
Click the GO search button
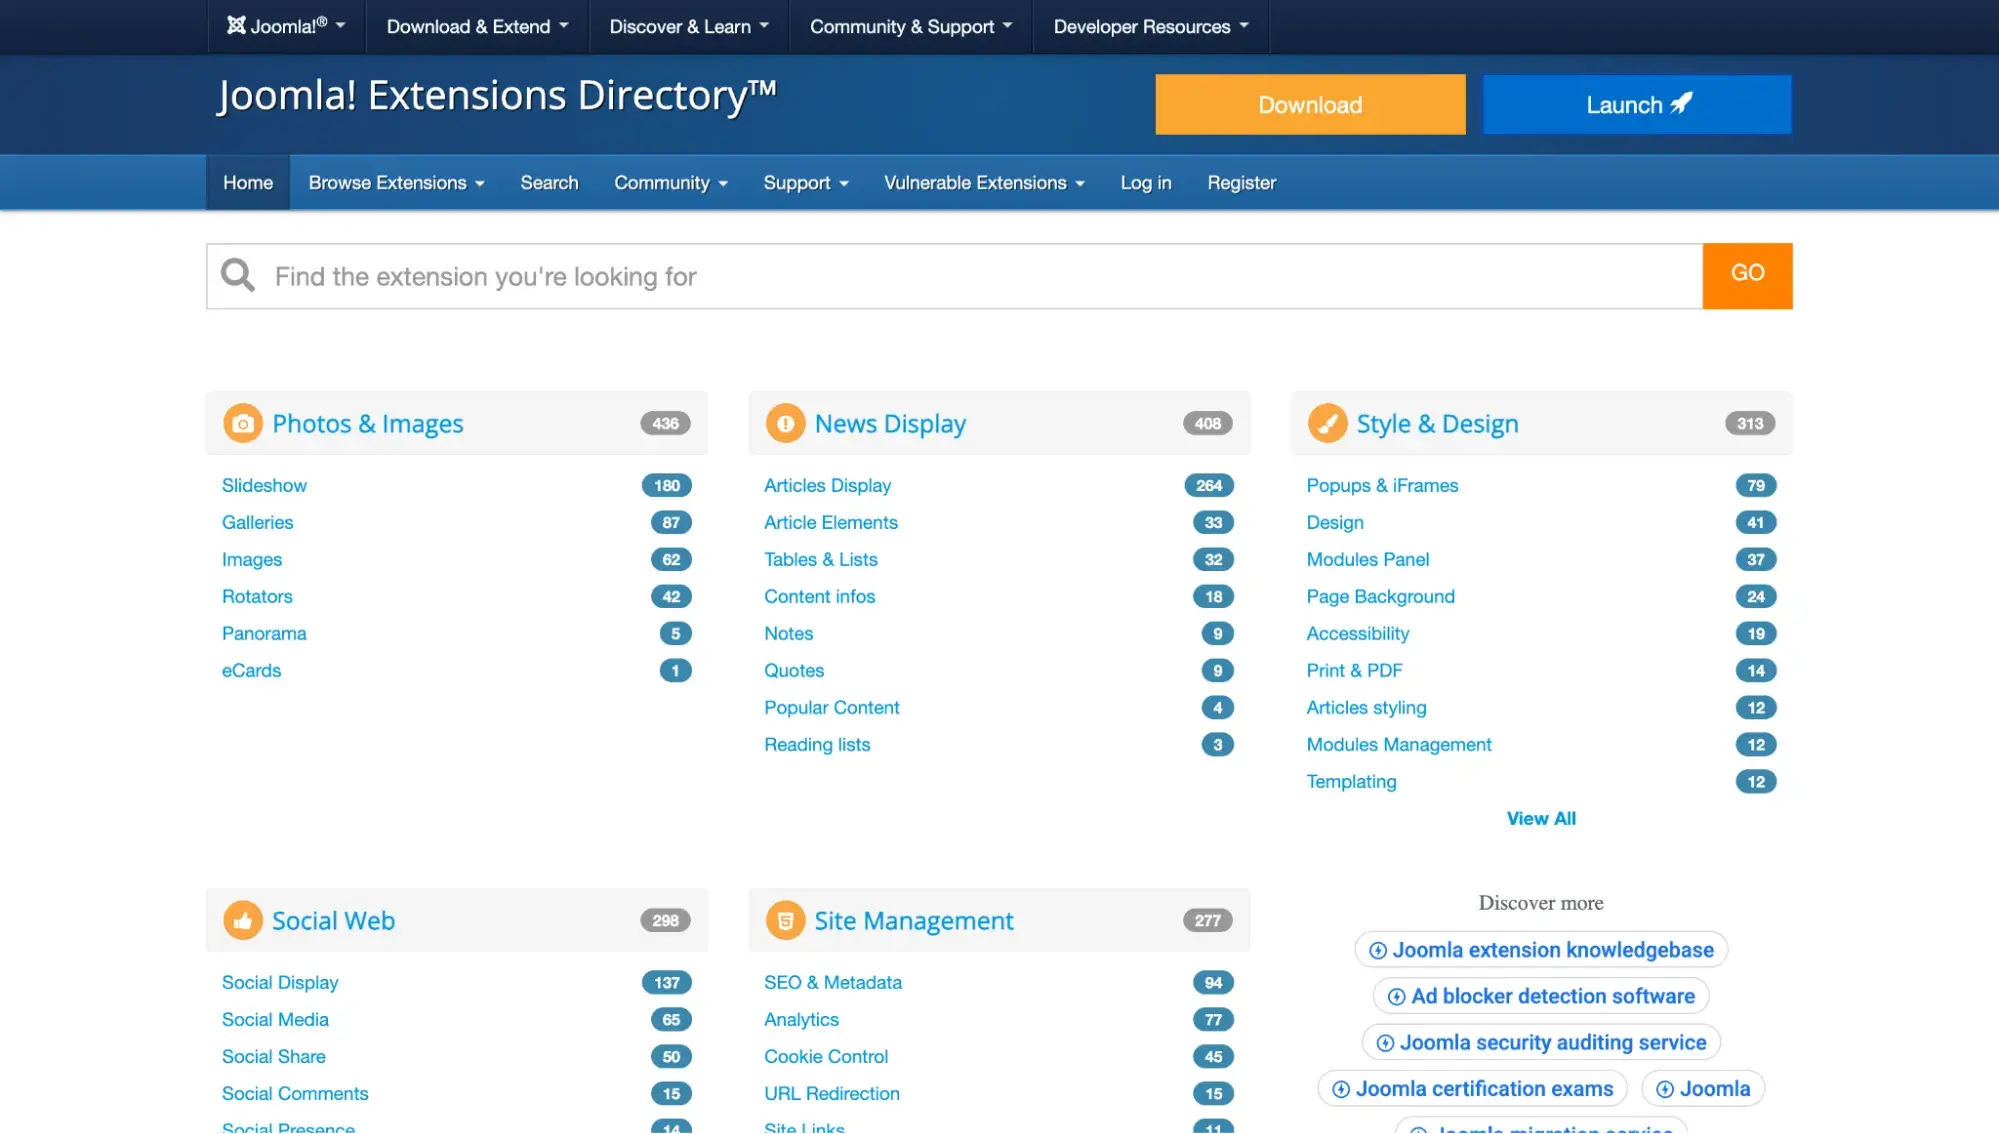tap(1746, 275)
